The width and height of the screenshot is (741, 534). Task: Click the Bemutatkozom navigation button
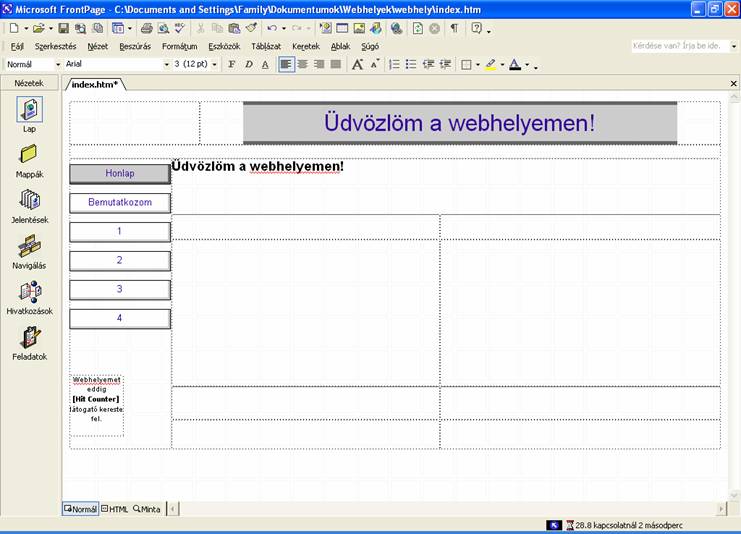(120, 203)
